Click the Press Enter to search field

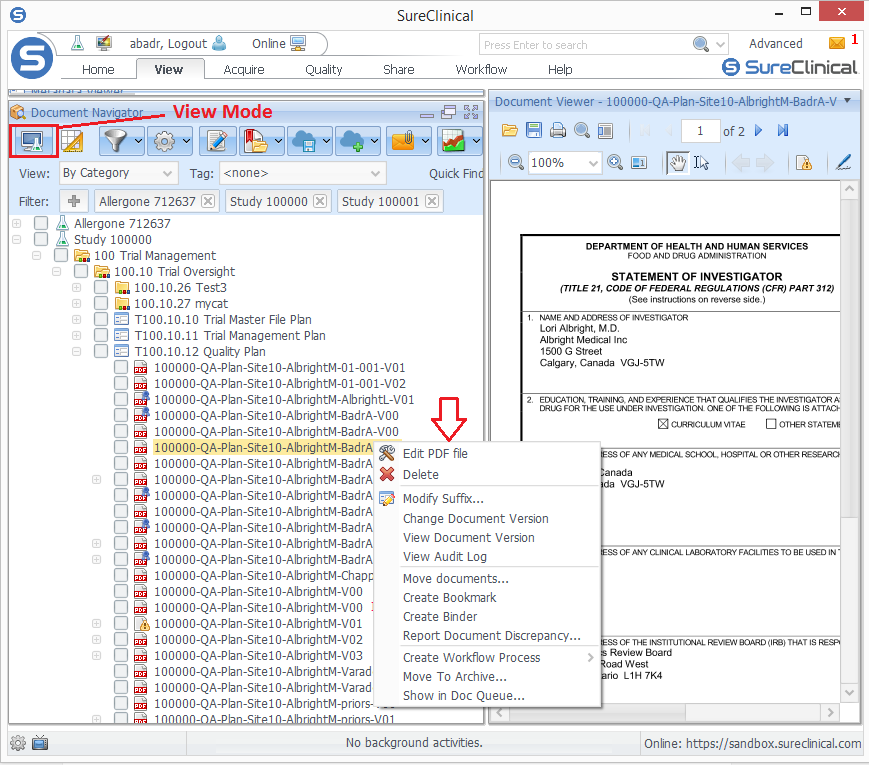coord(585,44)
